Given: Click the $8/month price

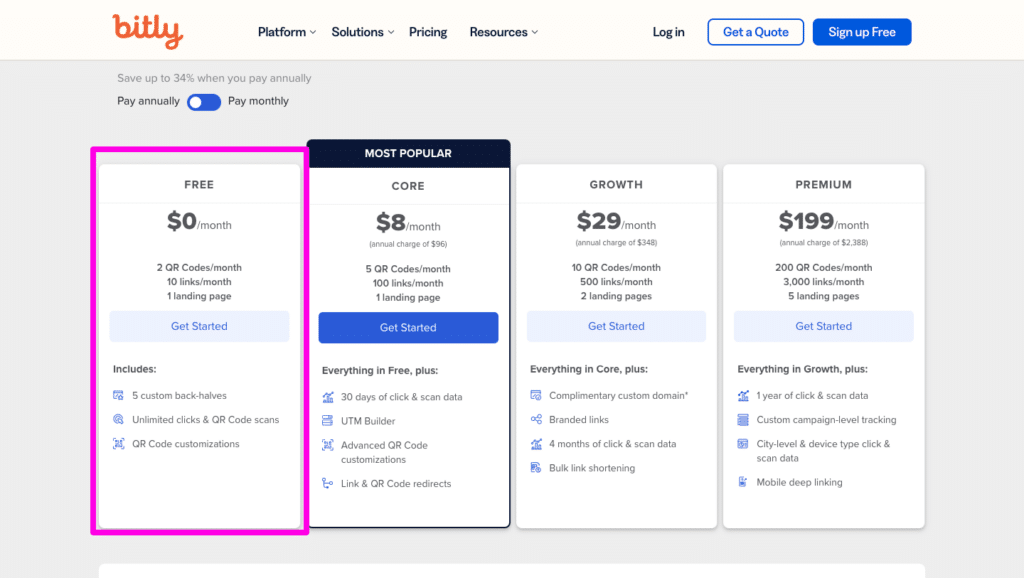Looking at the screenshot, I should (x=408, y=223).
